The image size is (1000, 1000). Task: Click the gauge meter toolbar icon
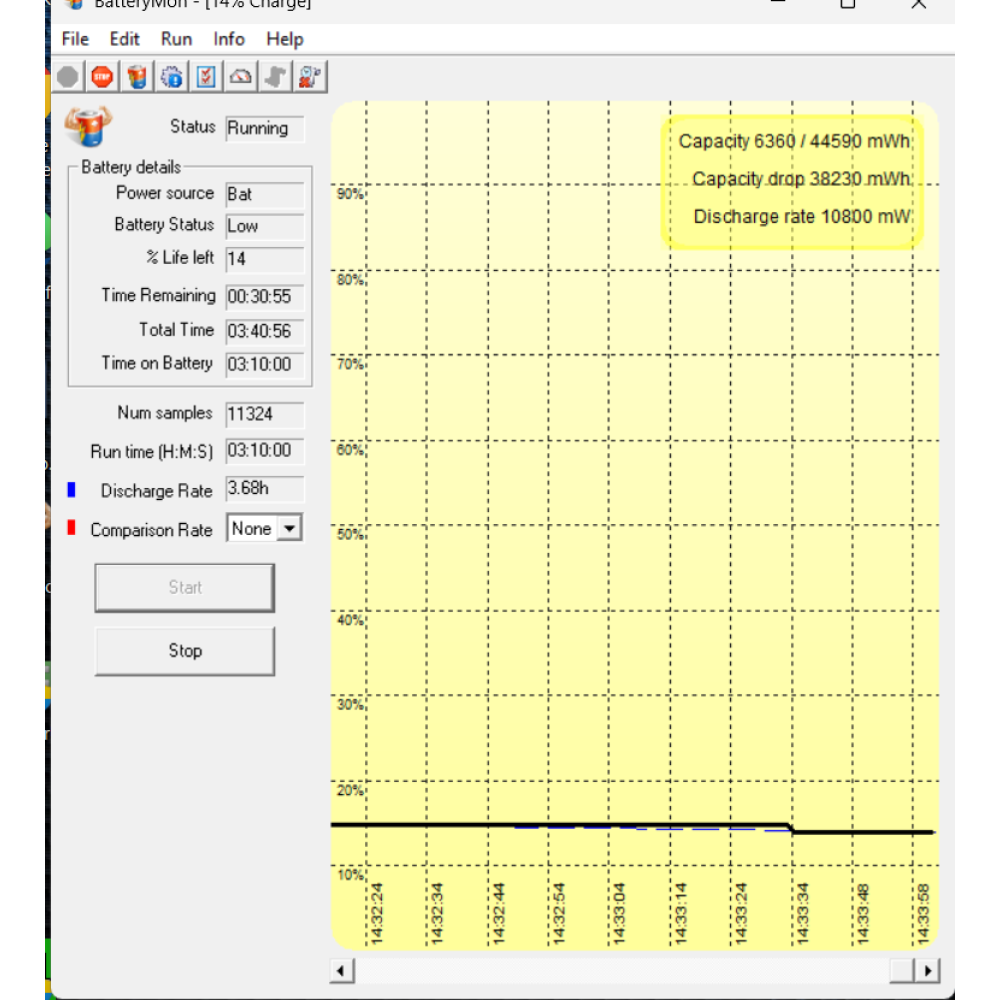click(241, 77)
